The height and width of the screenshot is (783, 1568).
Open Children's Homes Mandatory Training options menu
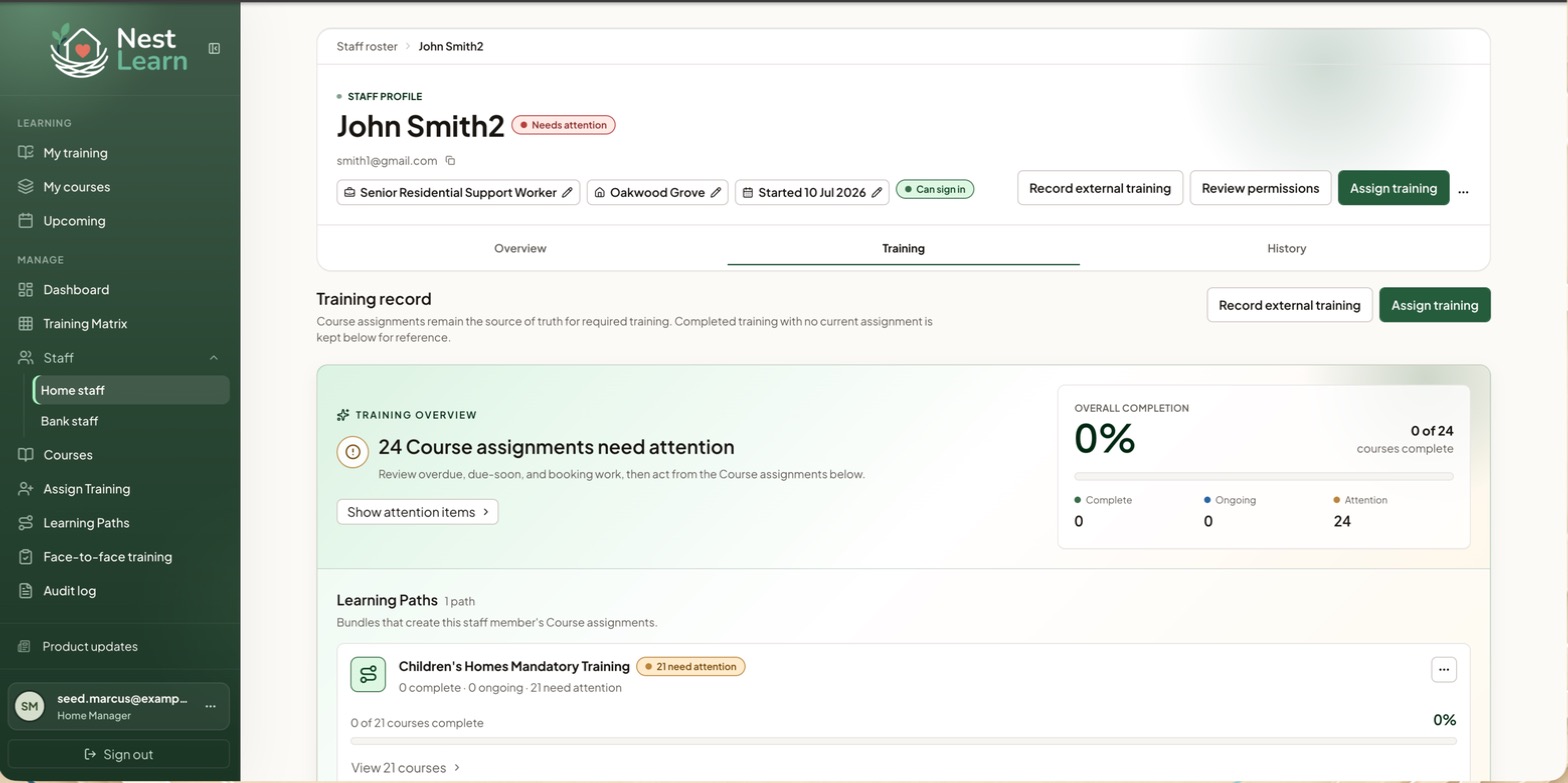[1444, 670]
